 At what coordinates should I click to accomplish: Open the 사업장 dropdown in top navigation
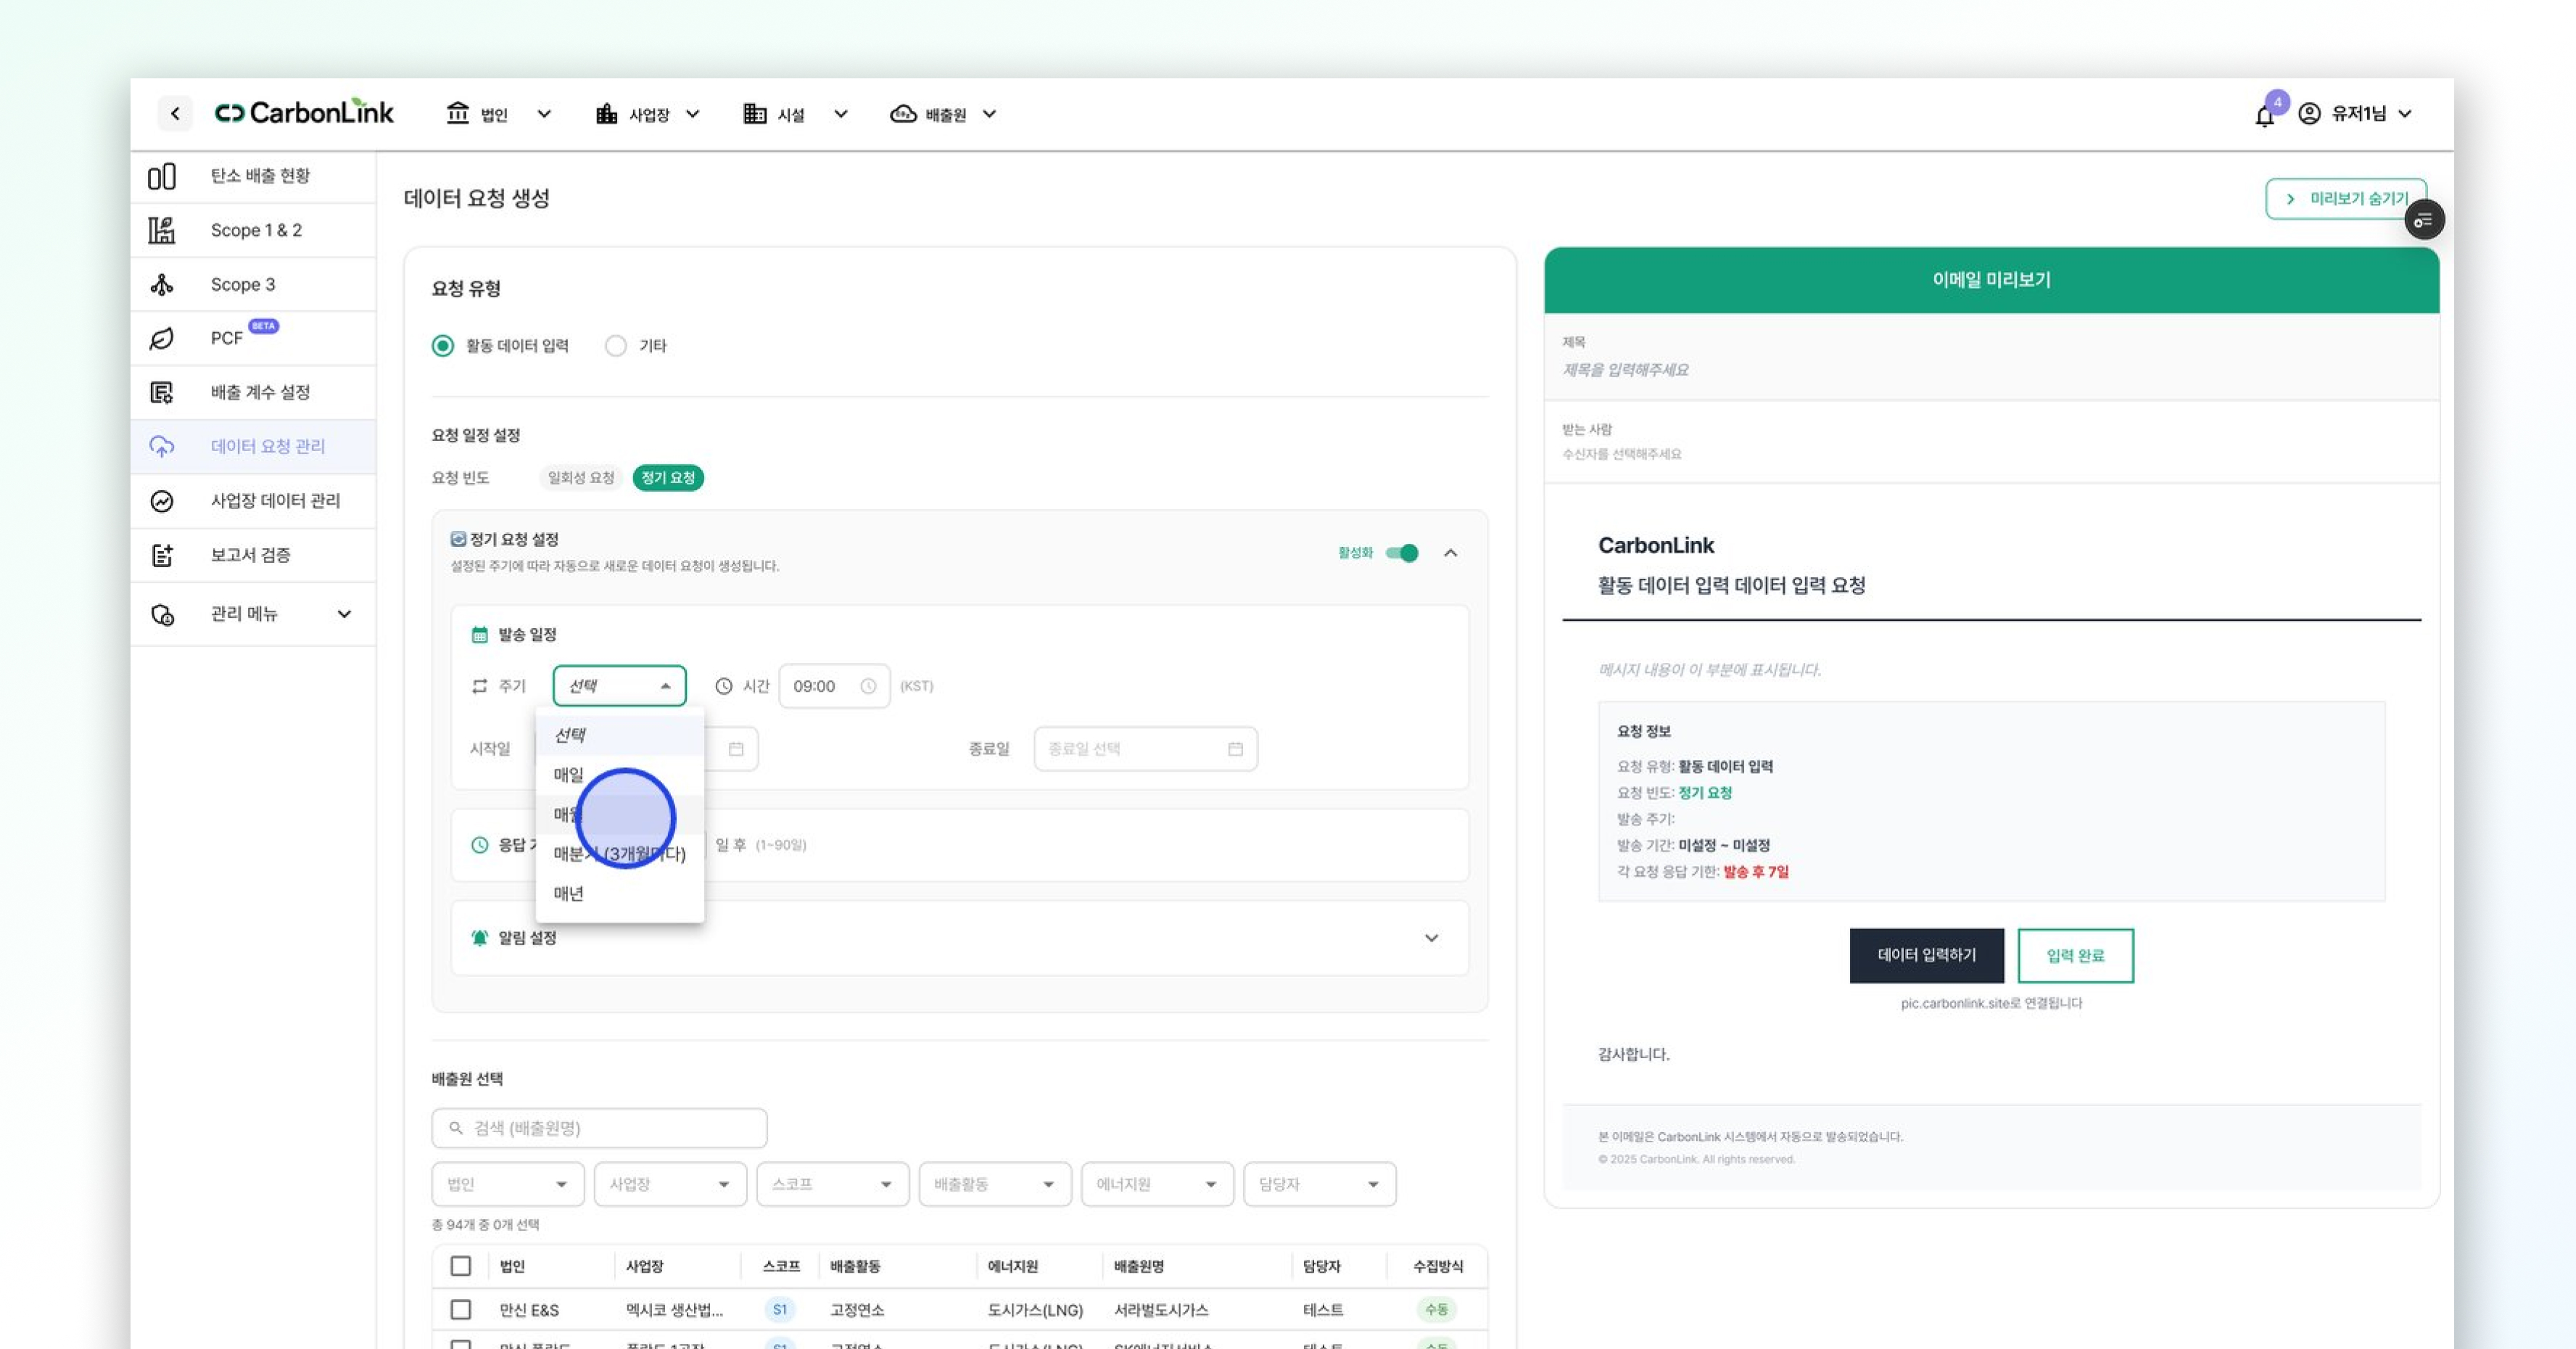[x=648, y=114]
